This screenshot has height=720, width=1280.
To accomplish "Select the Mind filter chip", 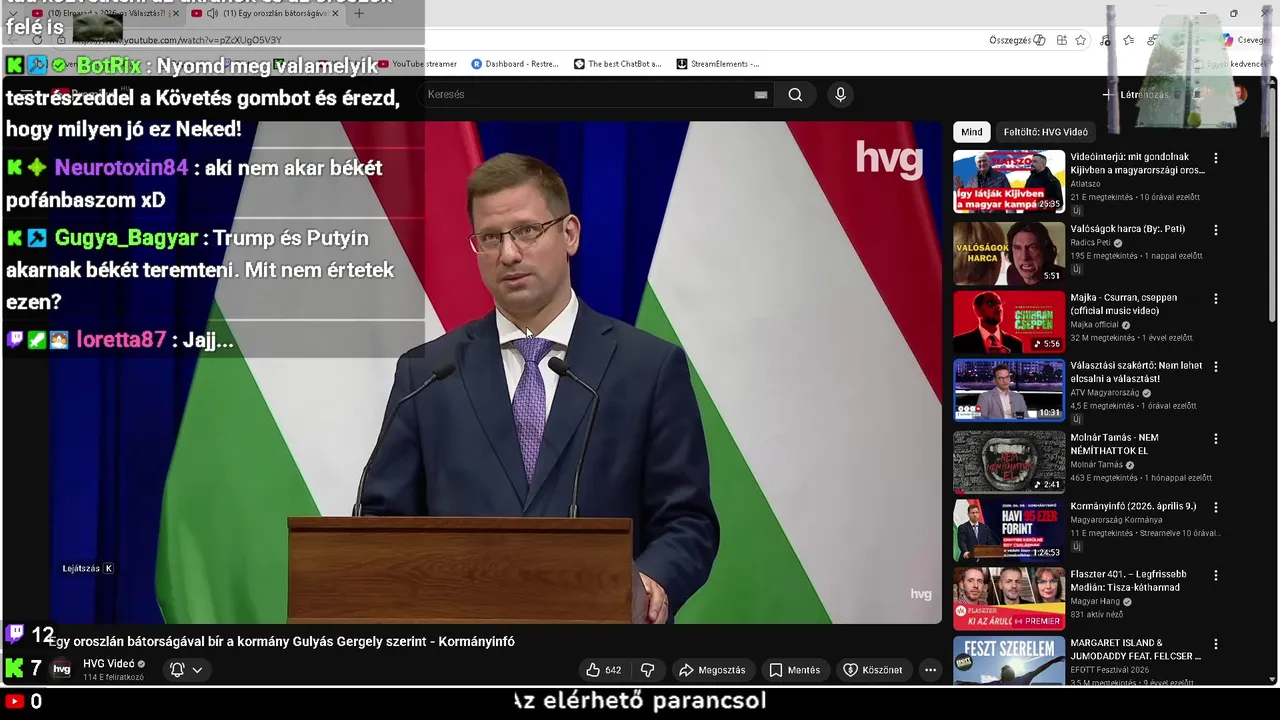I will point(972,132).
